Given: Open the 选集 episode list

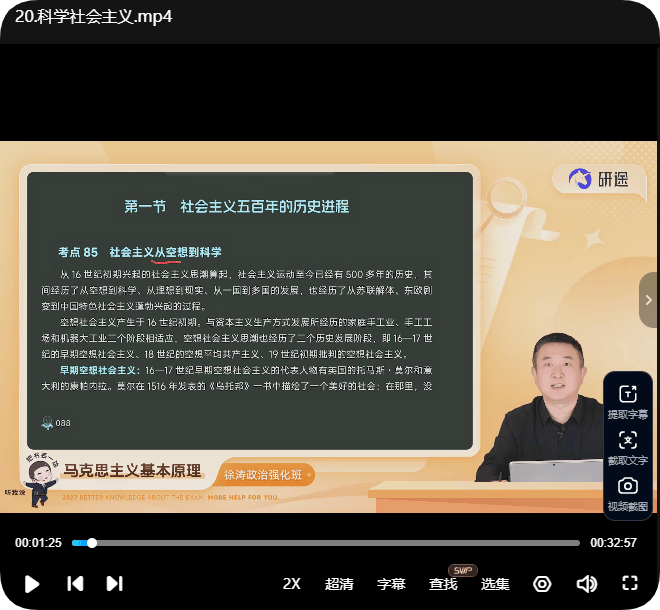Looking at the screenshot, I should [495, 584].
